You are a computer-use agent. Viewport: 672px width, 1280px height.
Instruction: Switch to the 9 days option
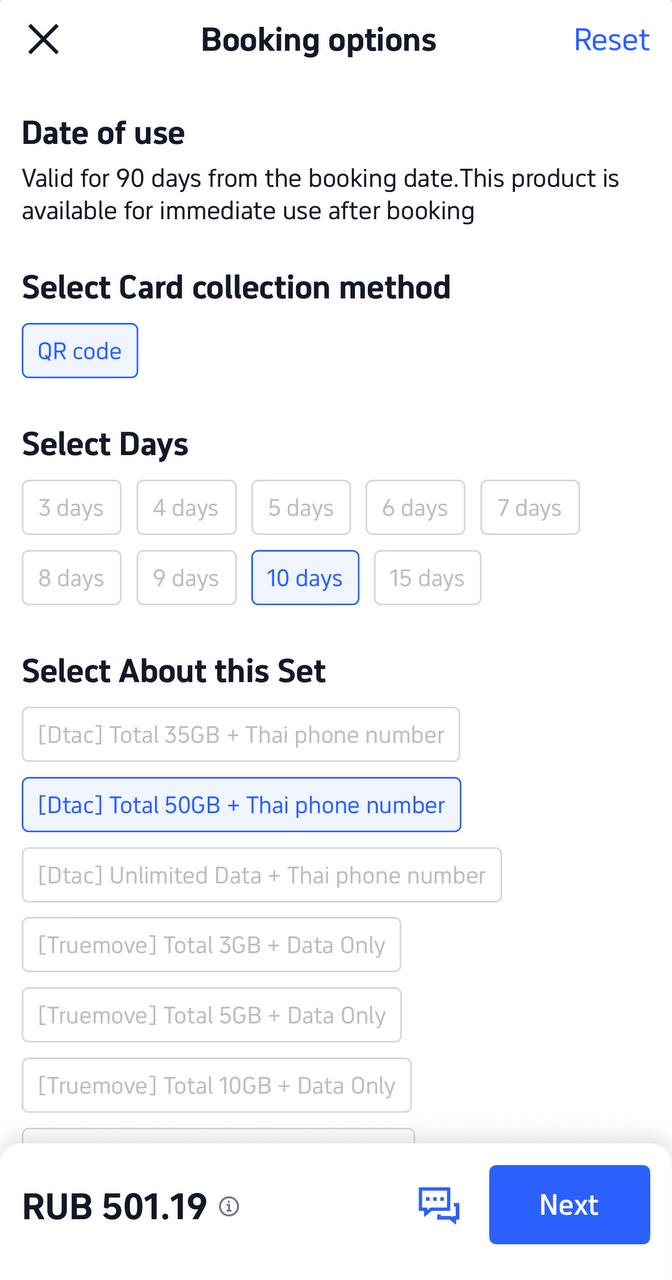[x=186, y=578]
